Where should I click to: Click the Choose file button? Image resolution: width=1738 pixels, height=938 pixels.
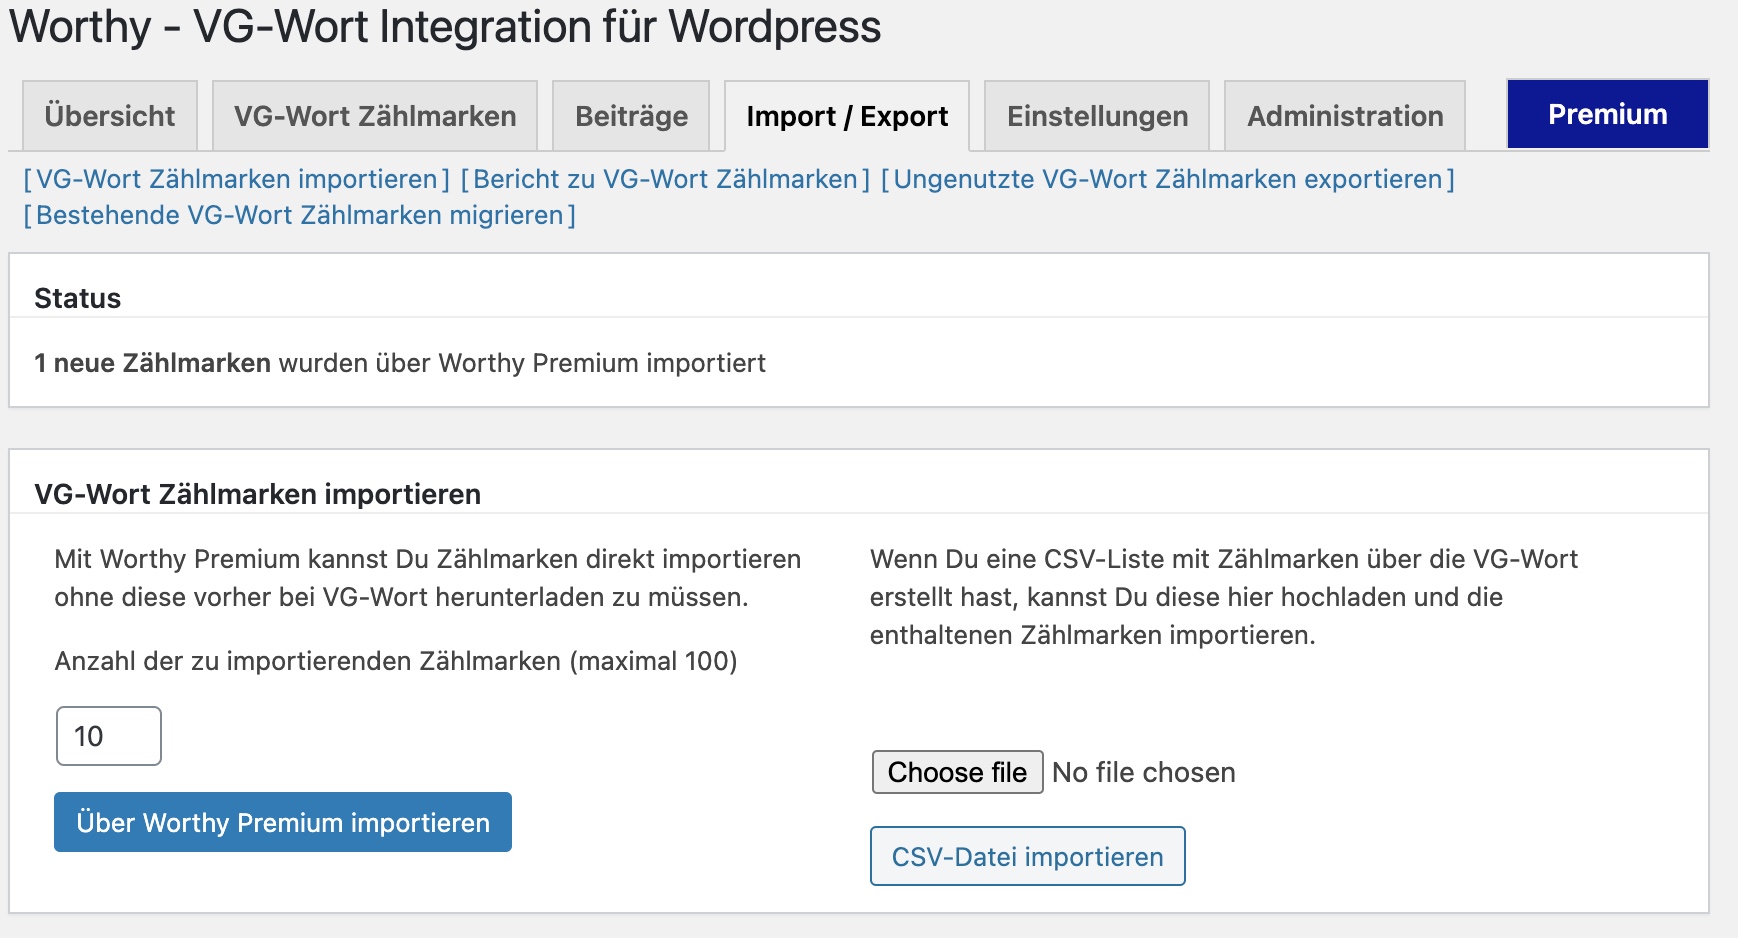[957, 772]
